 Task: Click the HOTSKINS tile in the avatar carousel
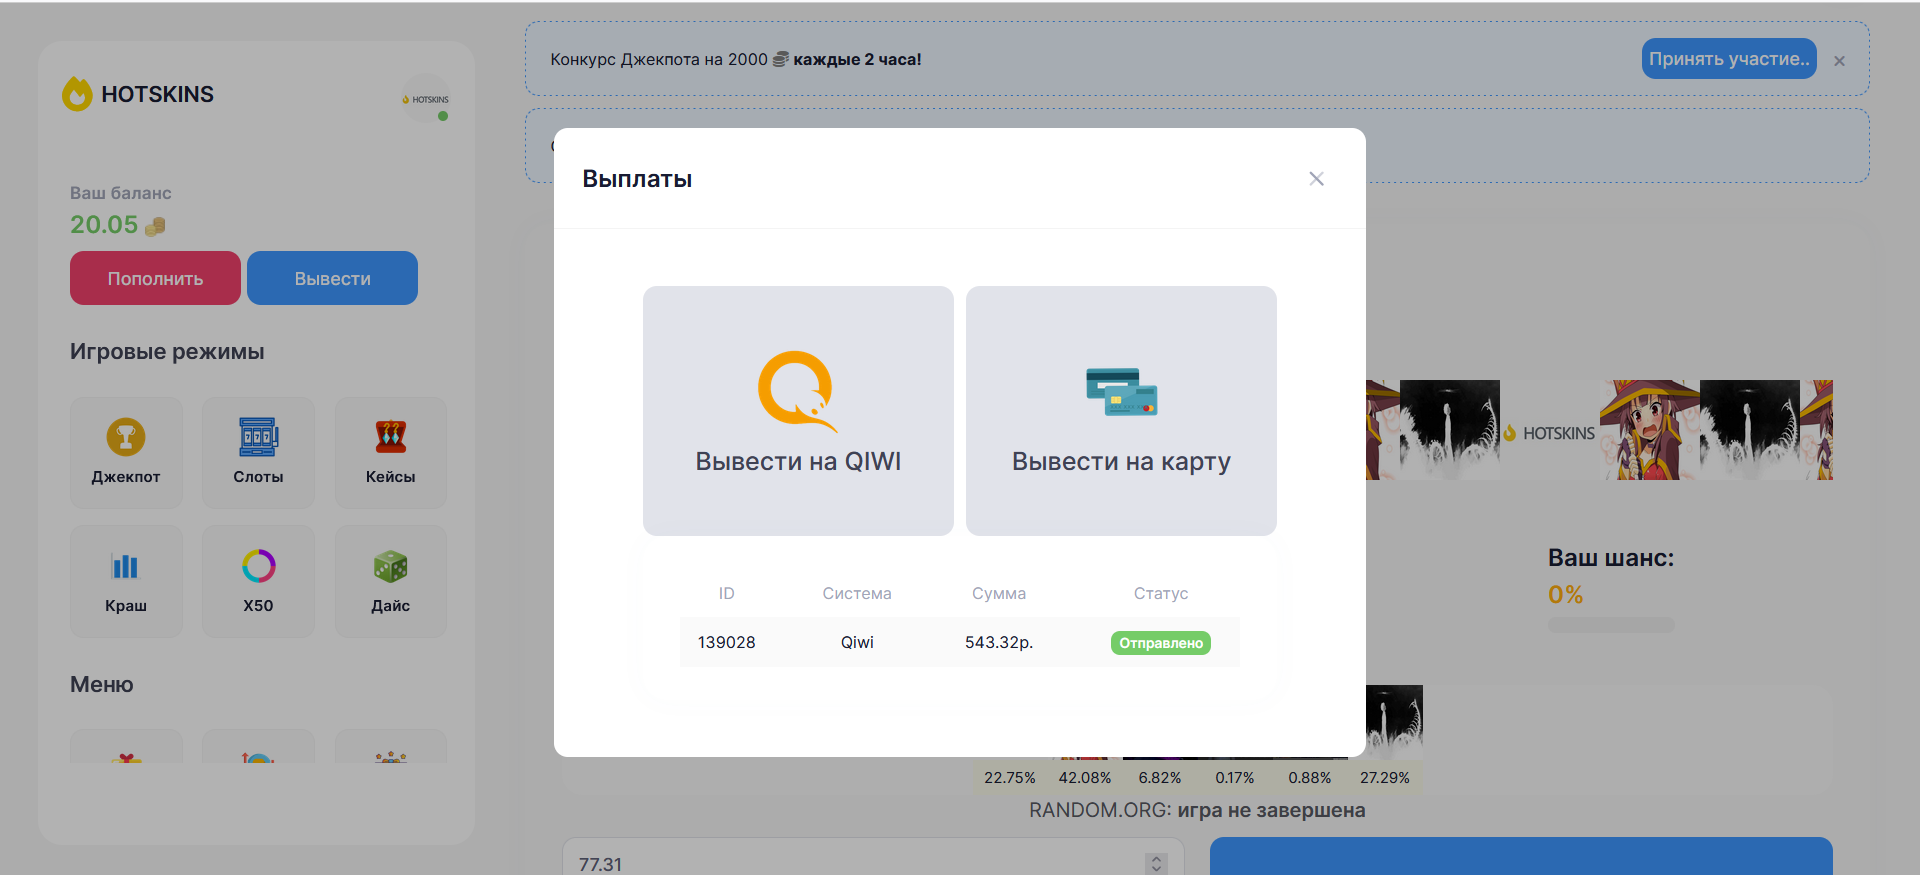click(1550, 430)
